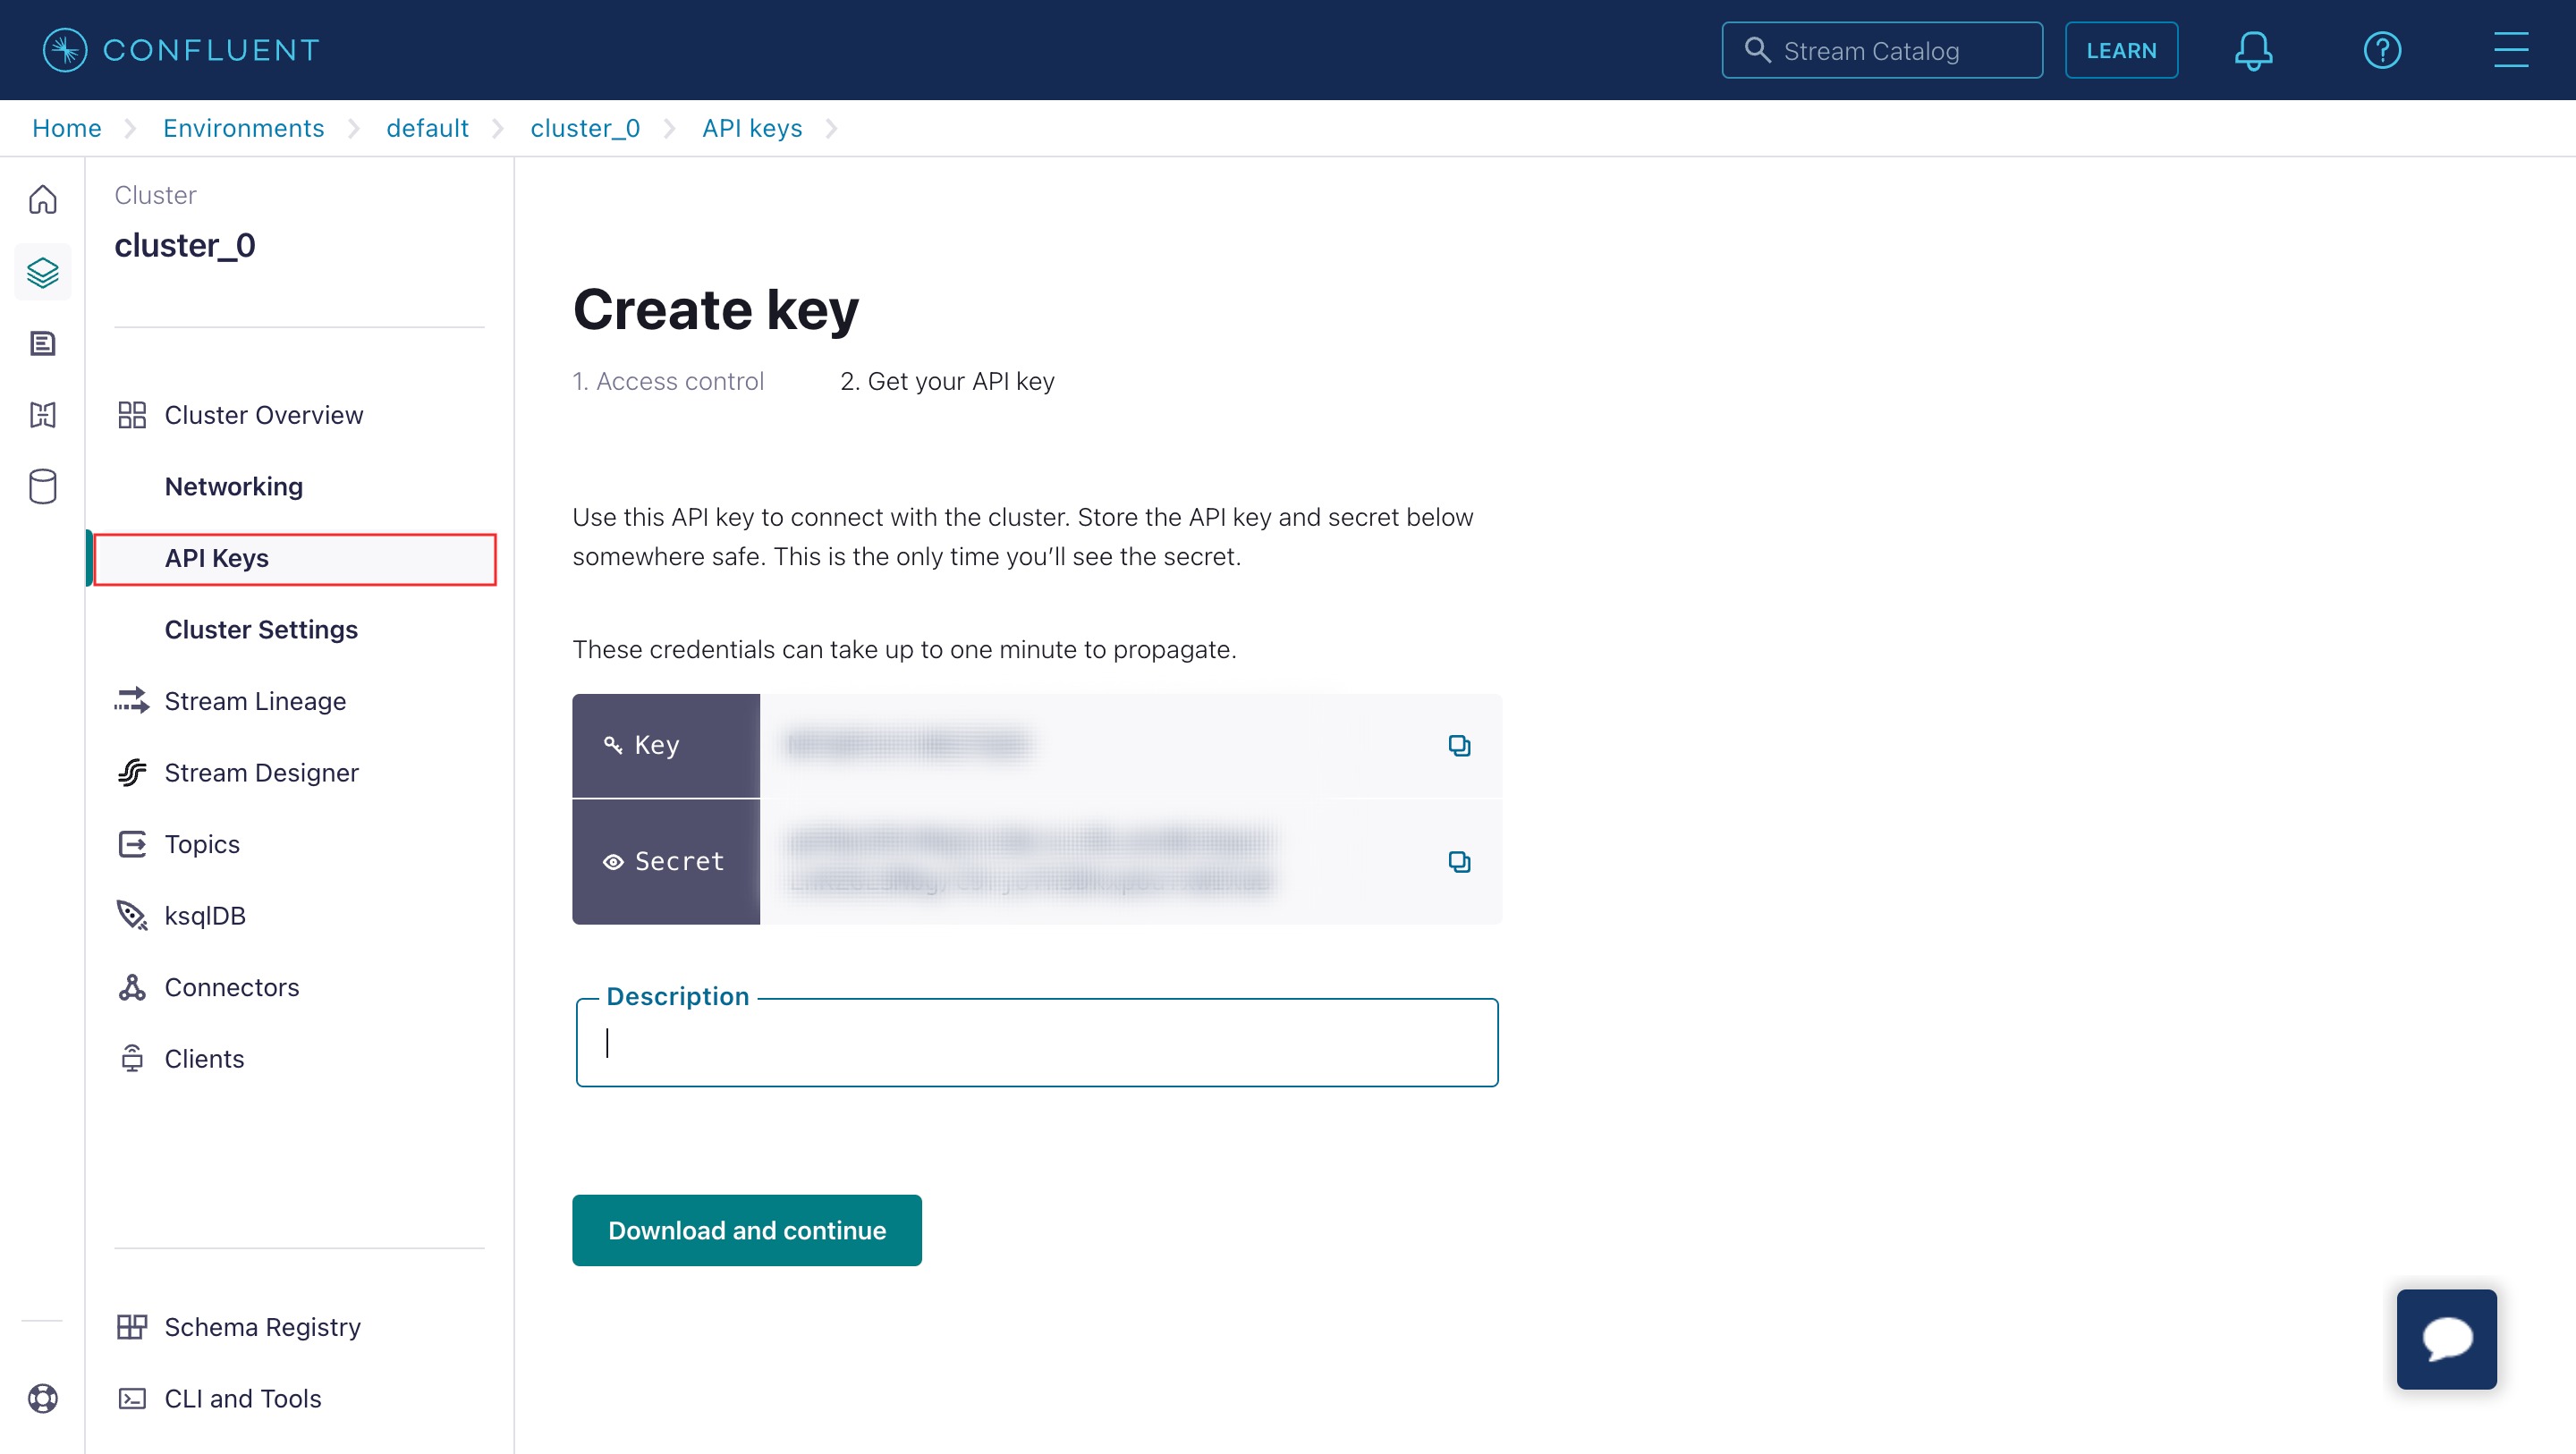
Task: Click the Topics icon
Action: [x=132, y=844]
